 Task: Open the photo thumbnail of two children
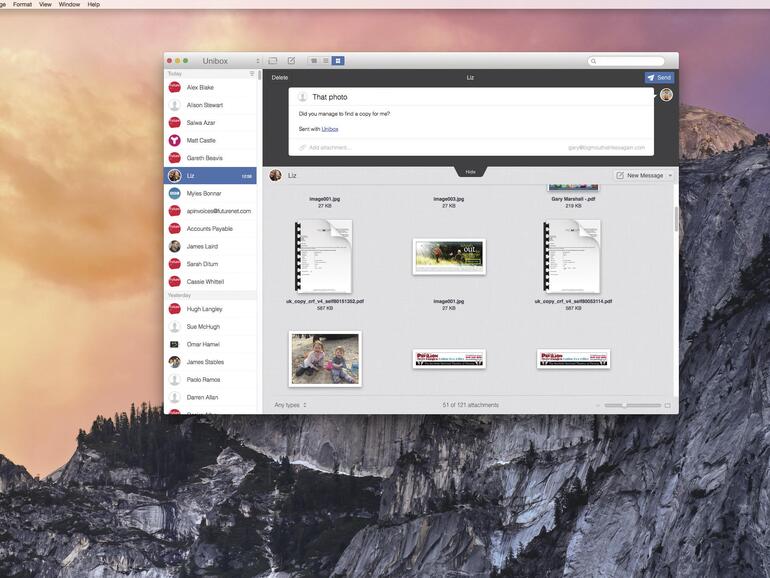(x=325, y=358)
